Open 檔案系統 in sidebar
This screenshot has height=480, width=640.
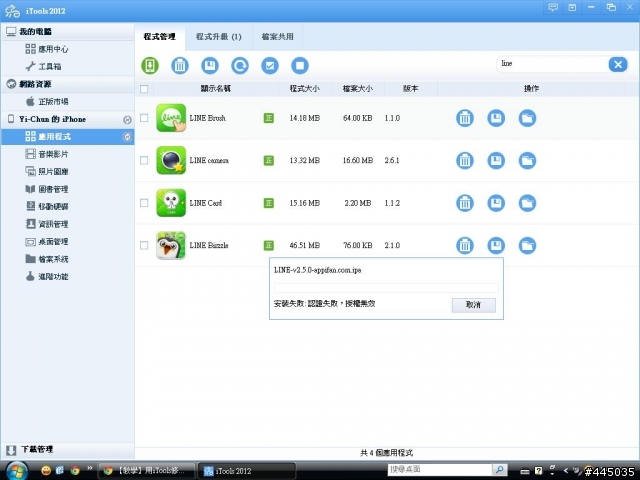pyautogui.click(x=67, y=259)
